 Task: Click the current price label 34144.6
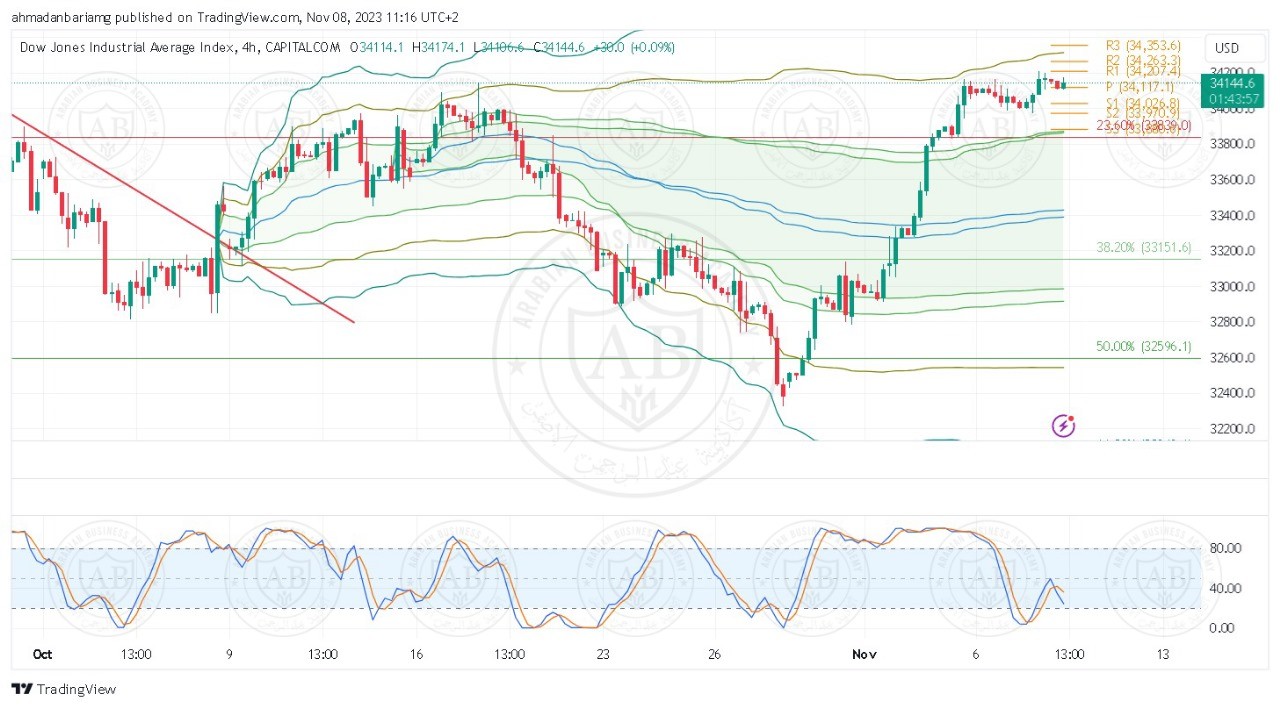(1231, 83)
